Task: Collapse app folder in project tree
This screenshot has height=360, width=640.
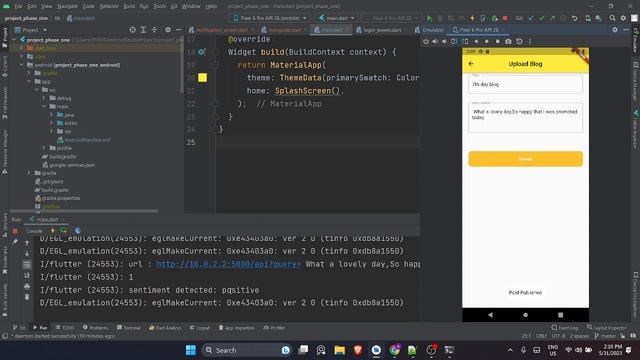Action: click(x=29, y=82)
